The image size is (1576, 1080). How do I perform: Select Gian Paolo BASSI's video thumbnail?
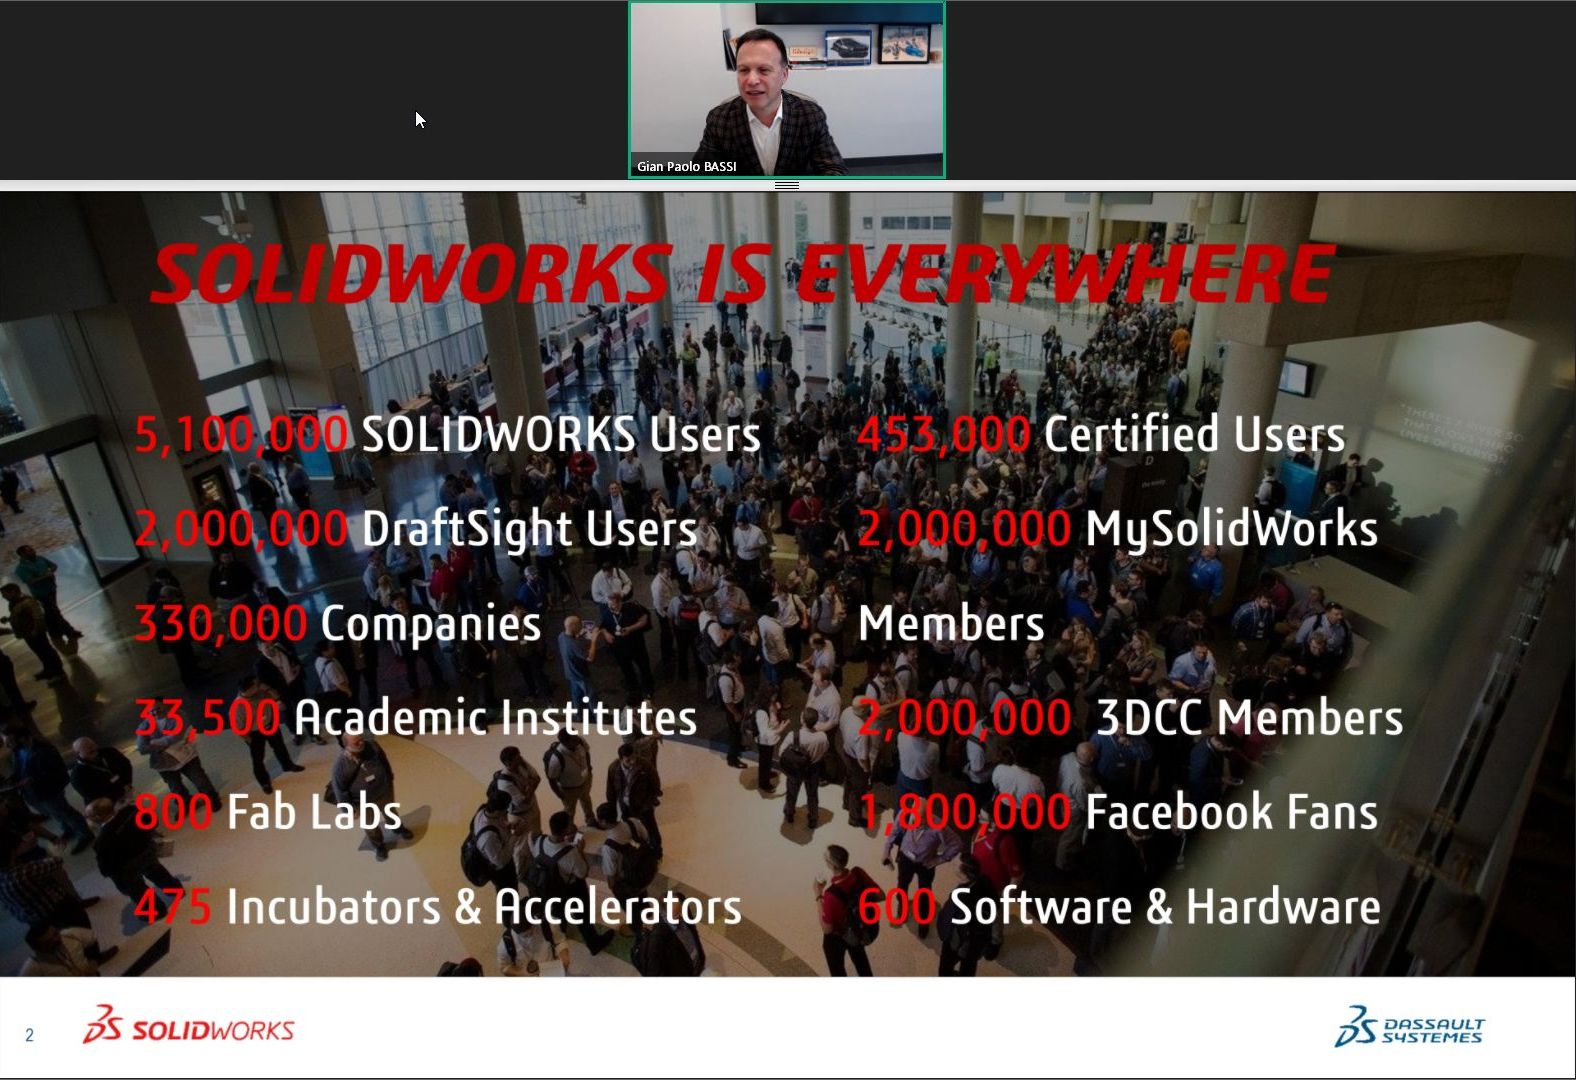pos(787,90)
